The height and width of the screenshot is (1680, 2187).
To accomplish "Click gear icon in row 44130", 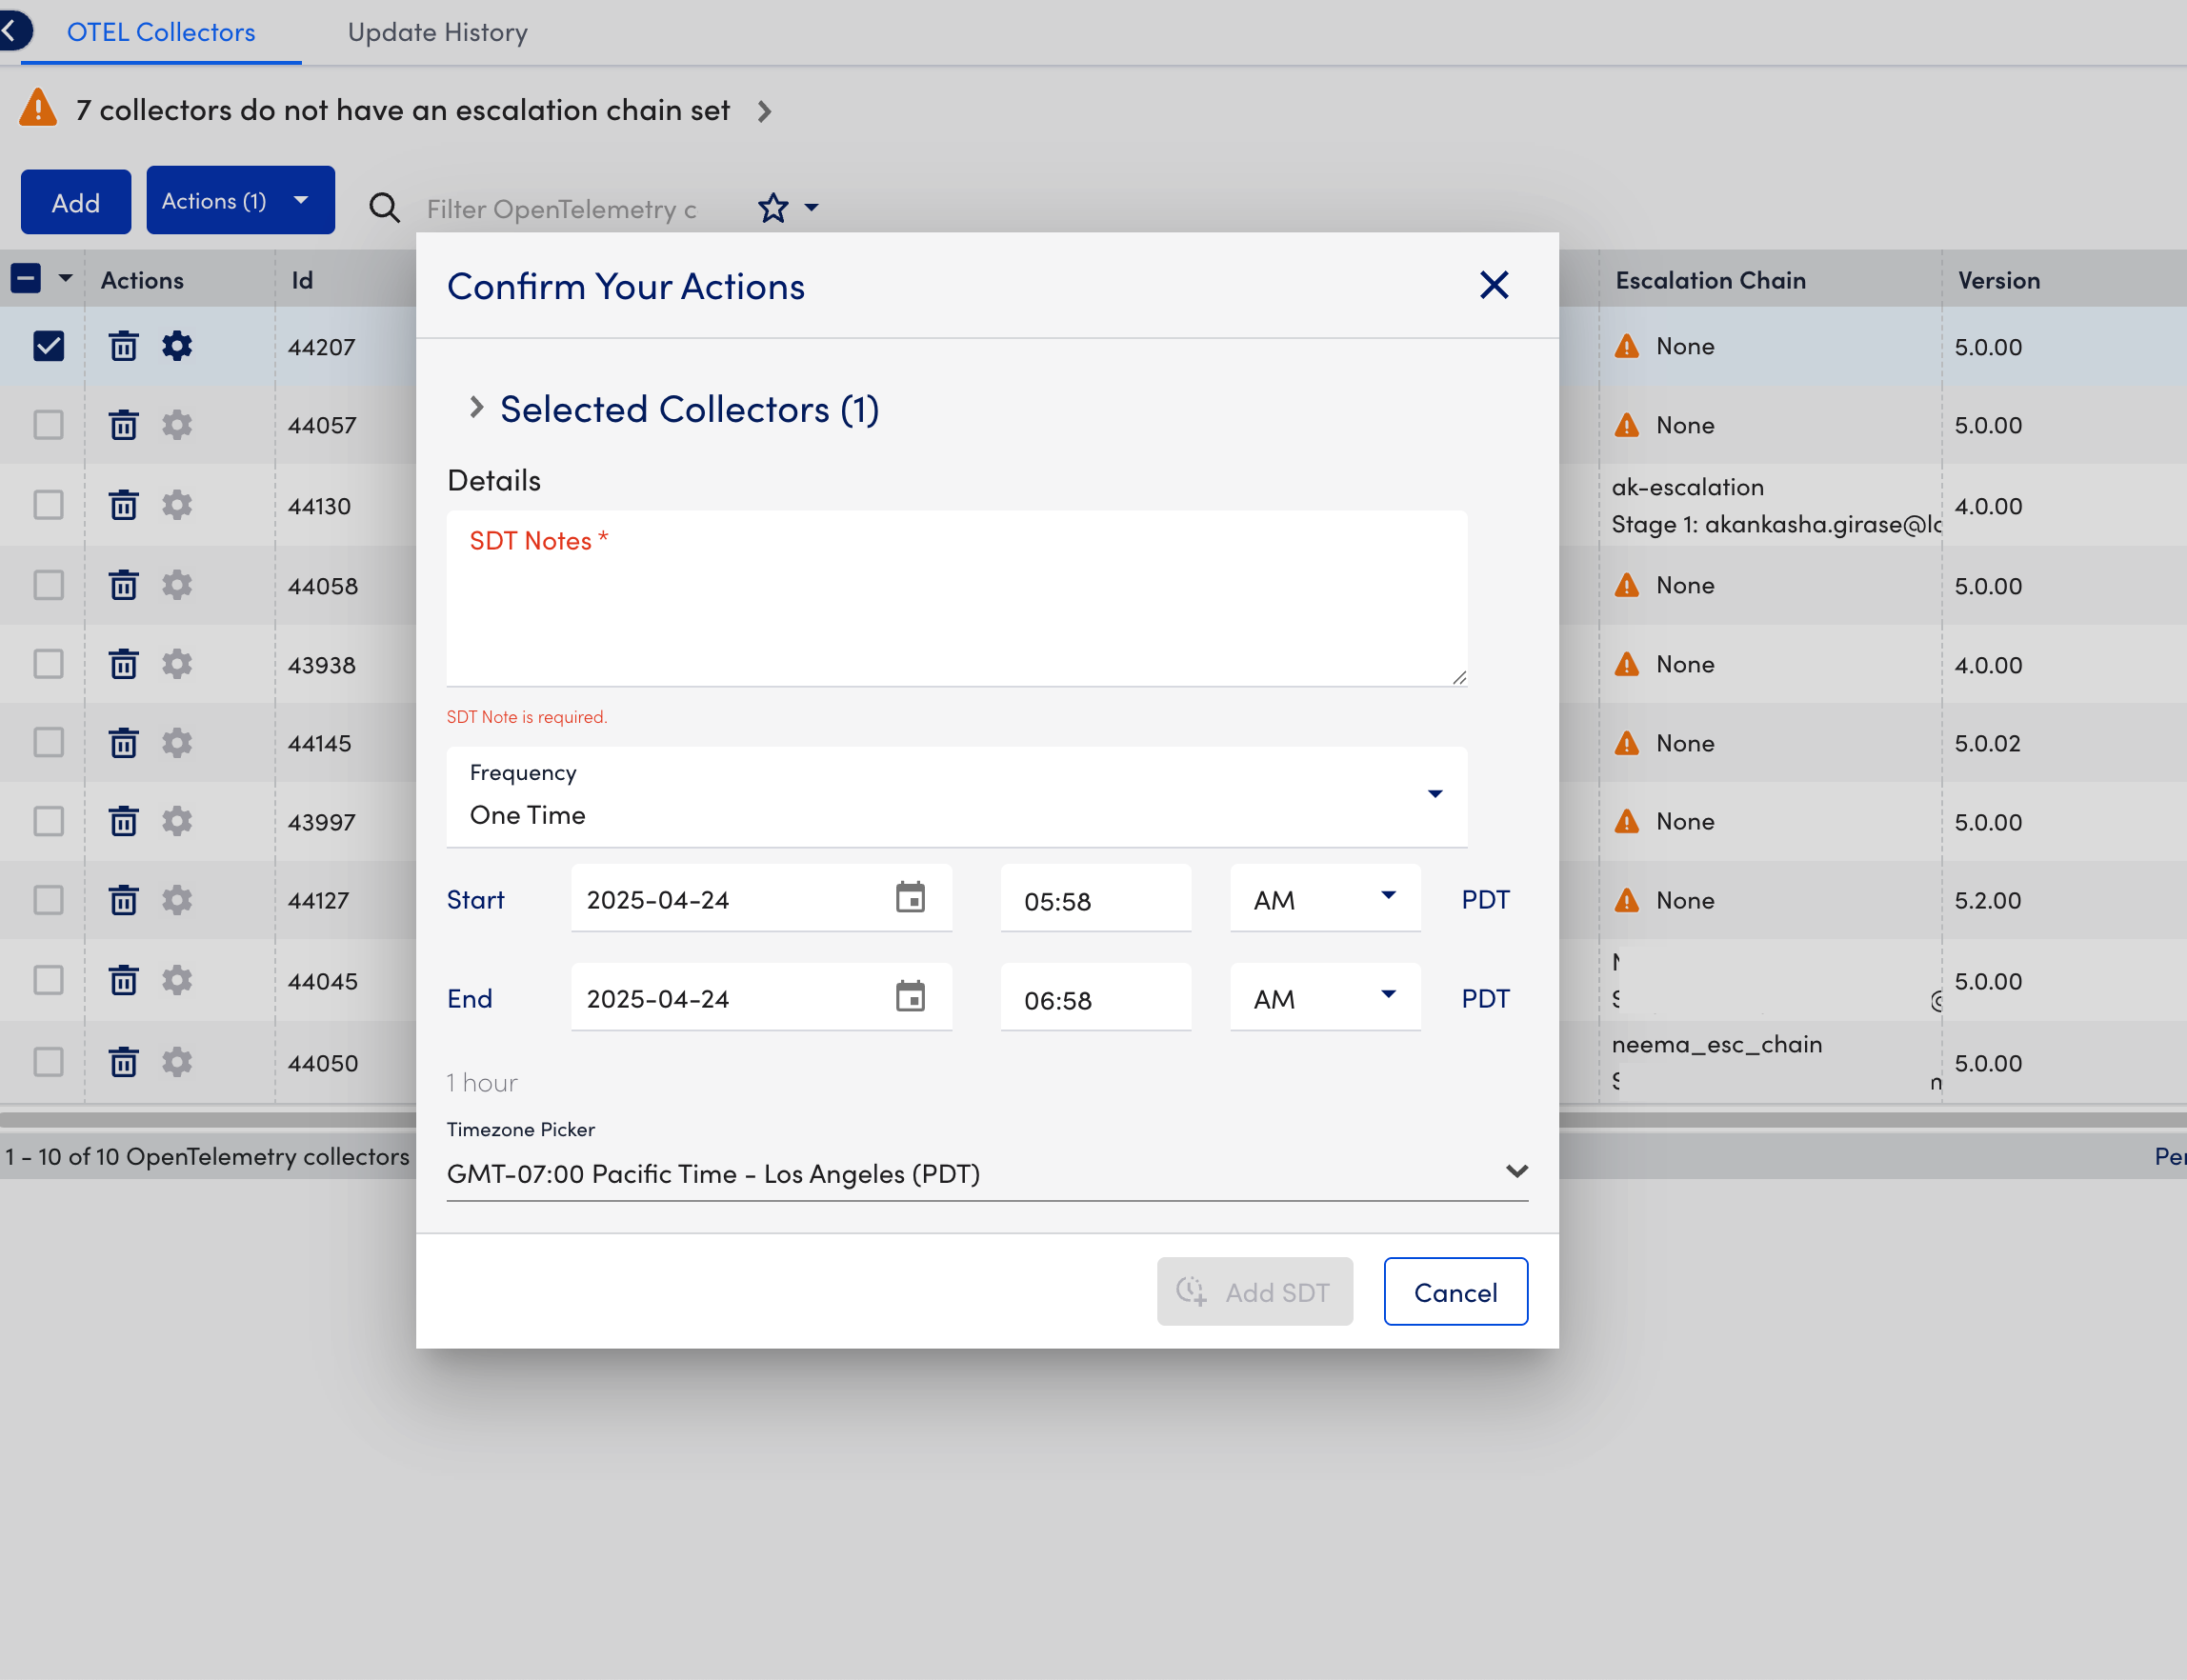I will click(x=177, y=505).
